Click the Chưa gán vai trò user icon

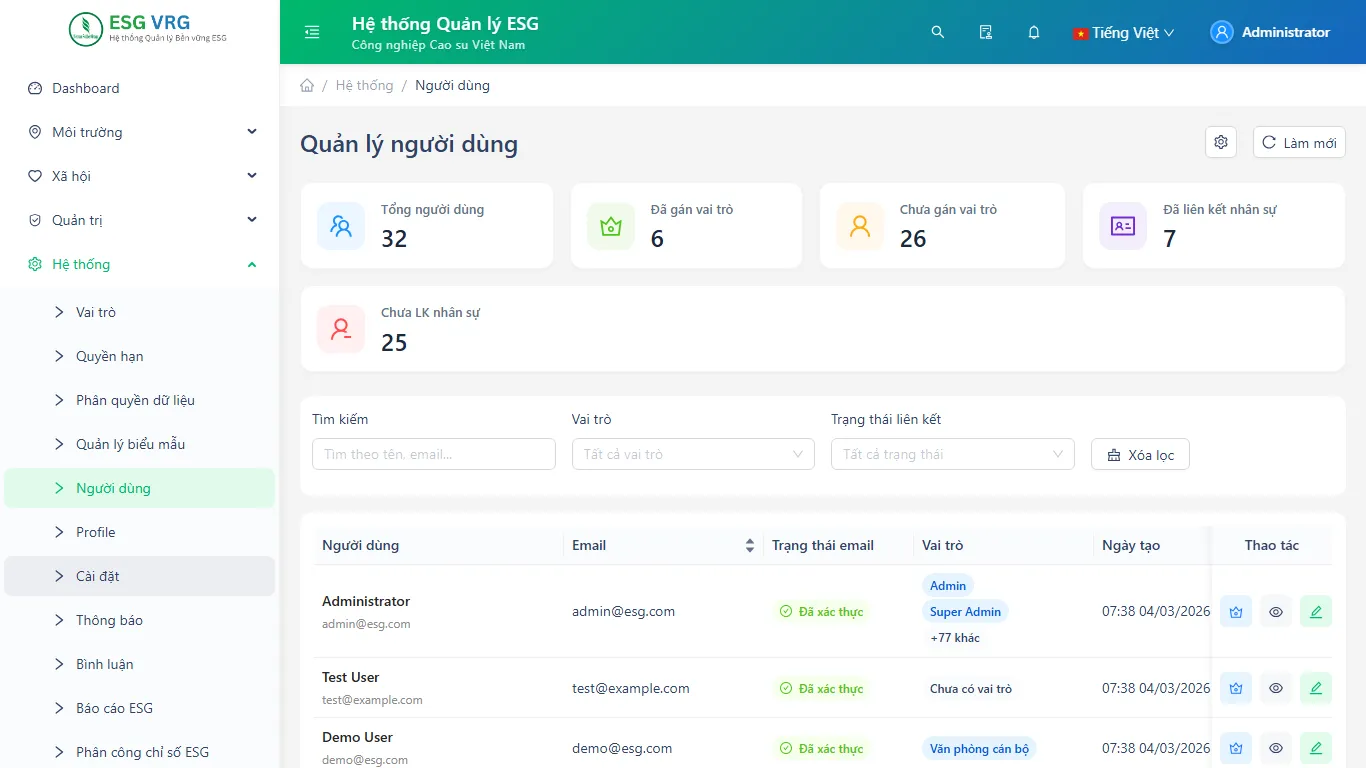click(x=860, y=225)
